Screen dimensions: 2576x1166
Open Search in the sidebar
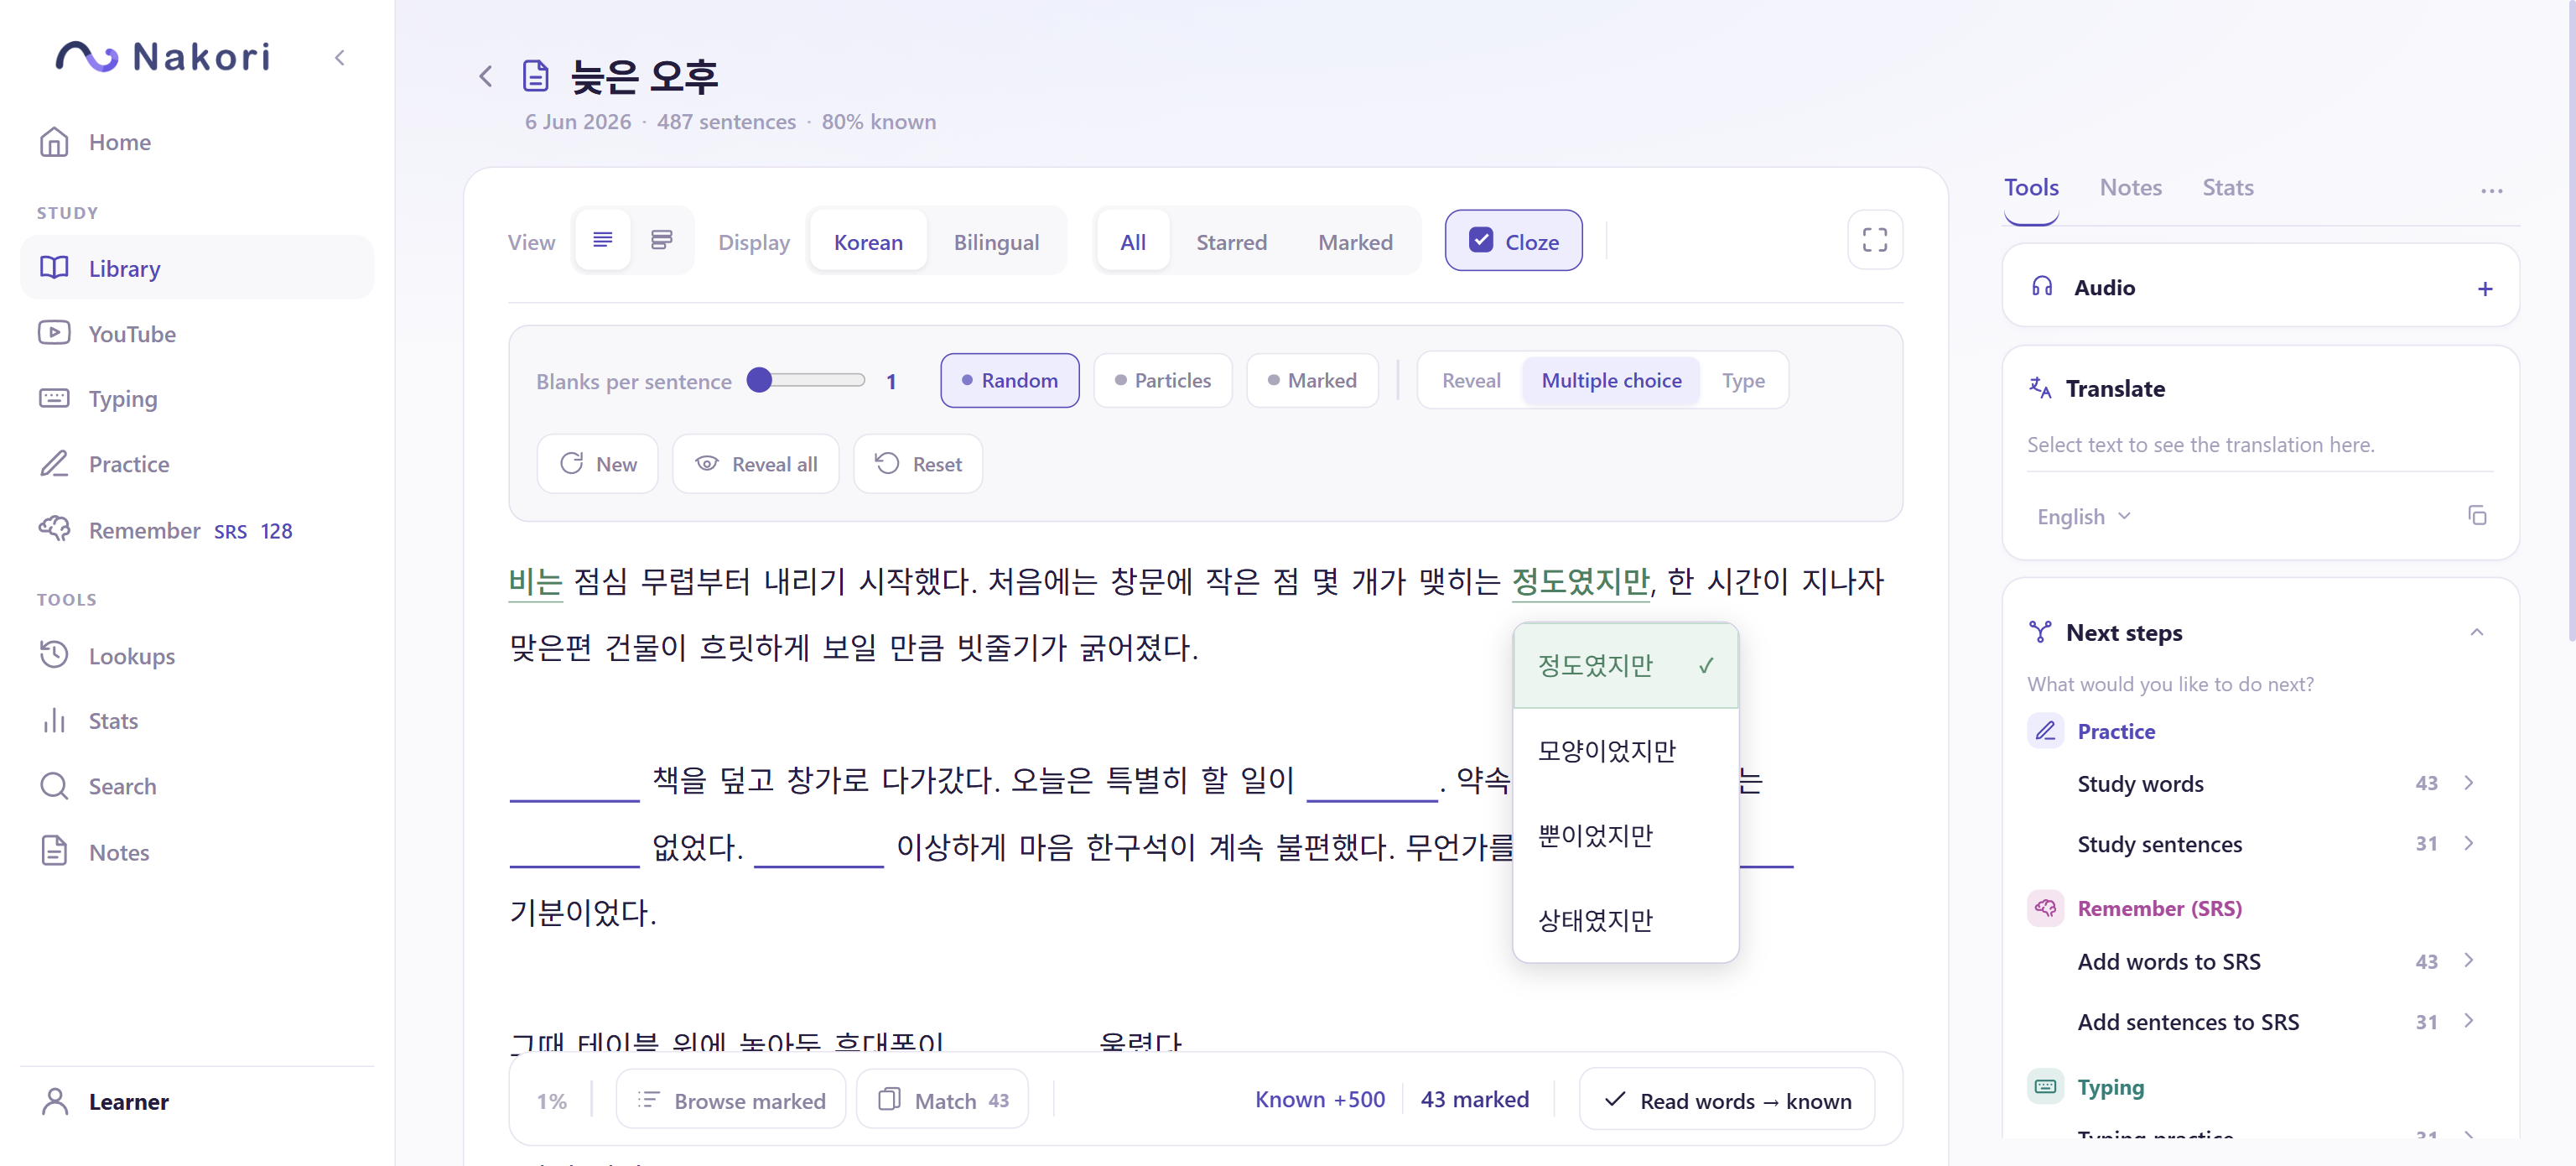[x=197, y=786]
